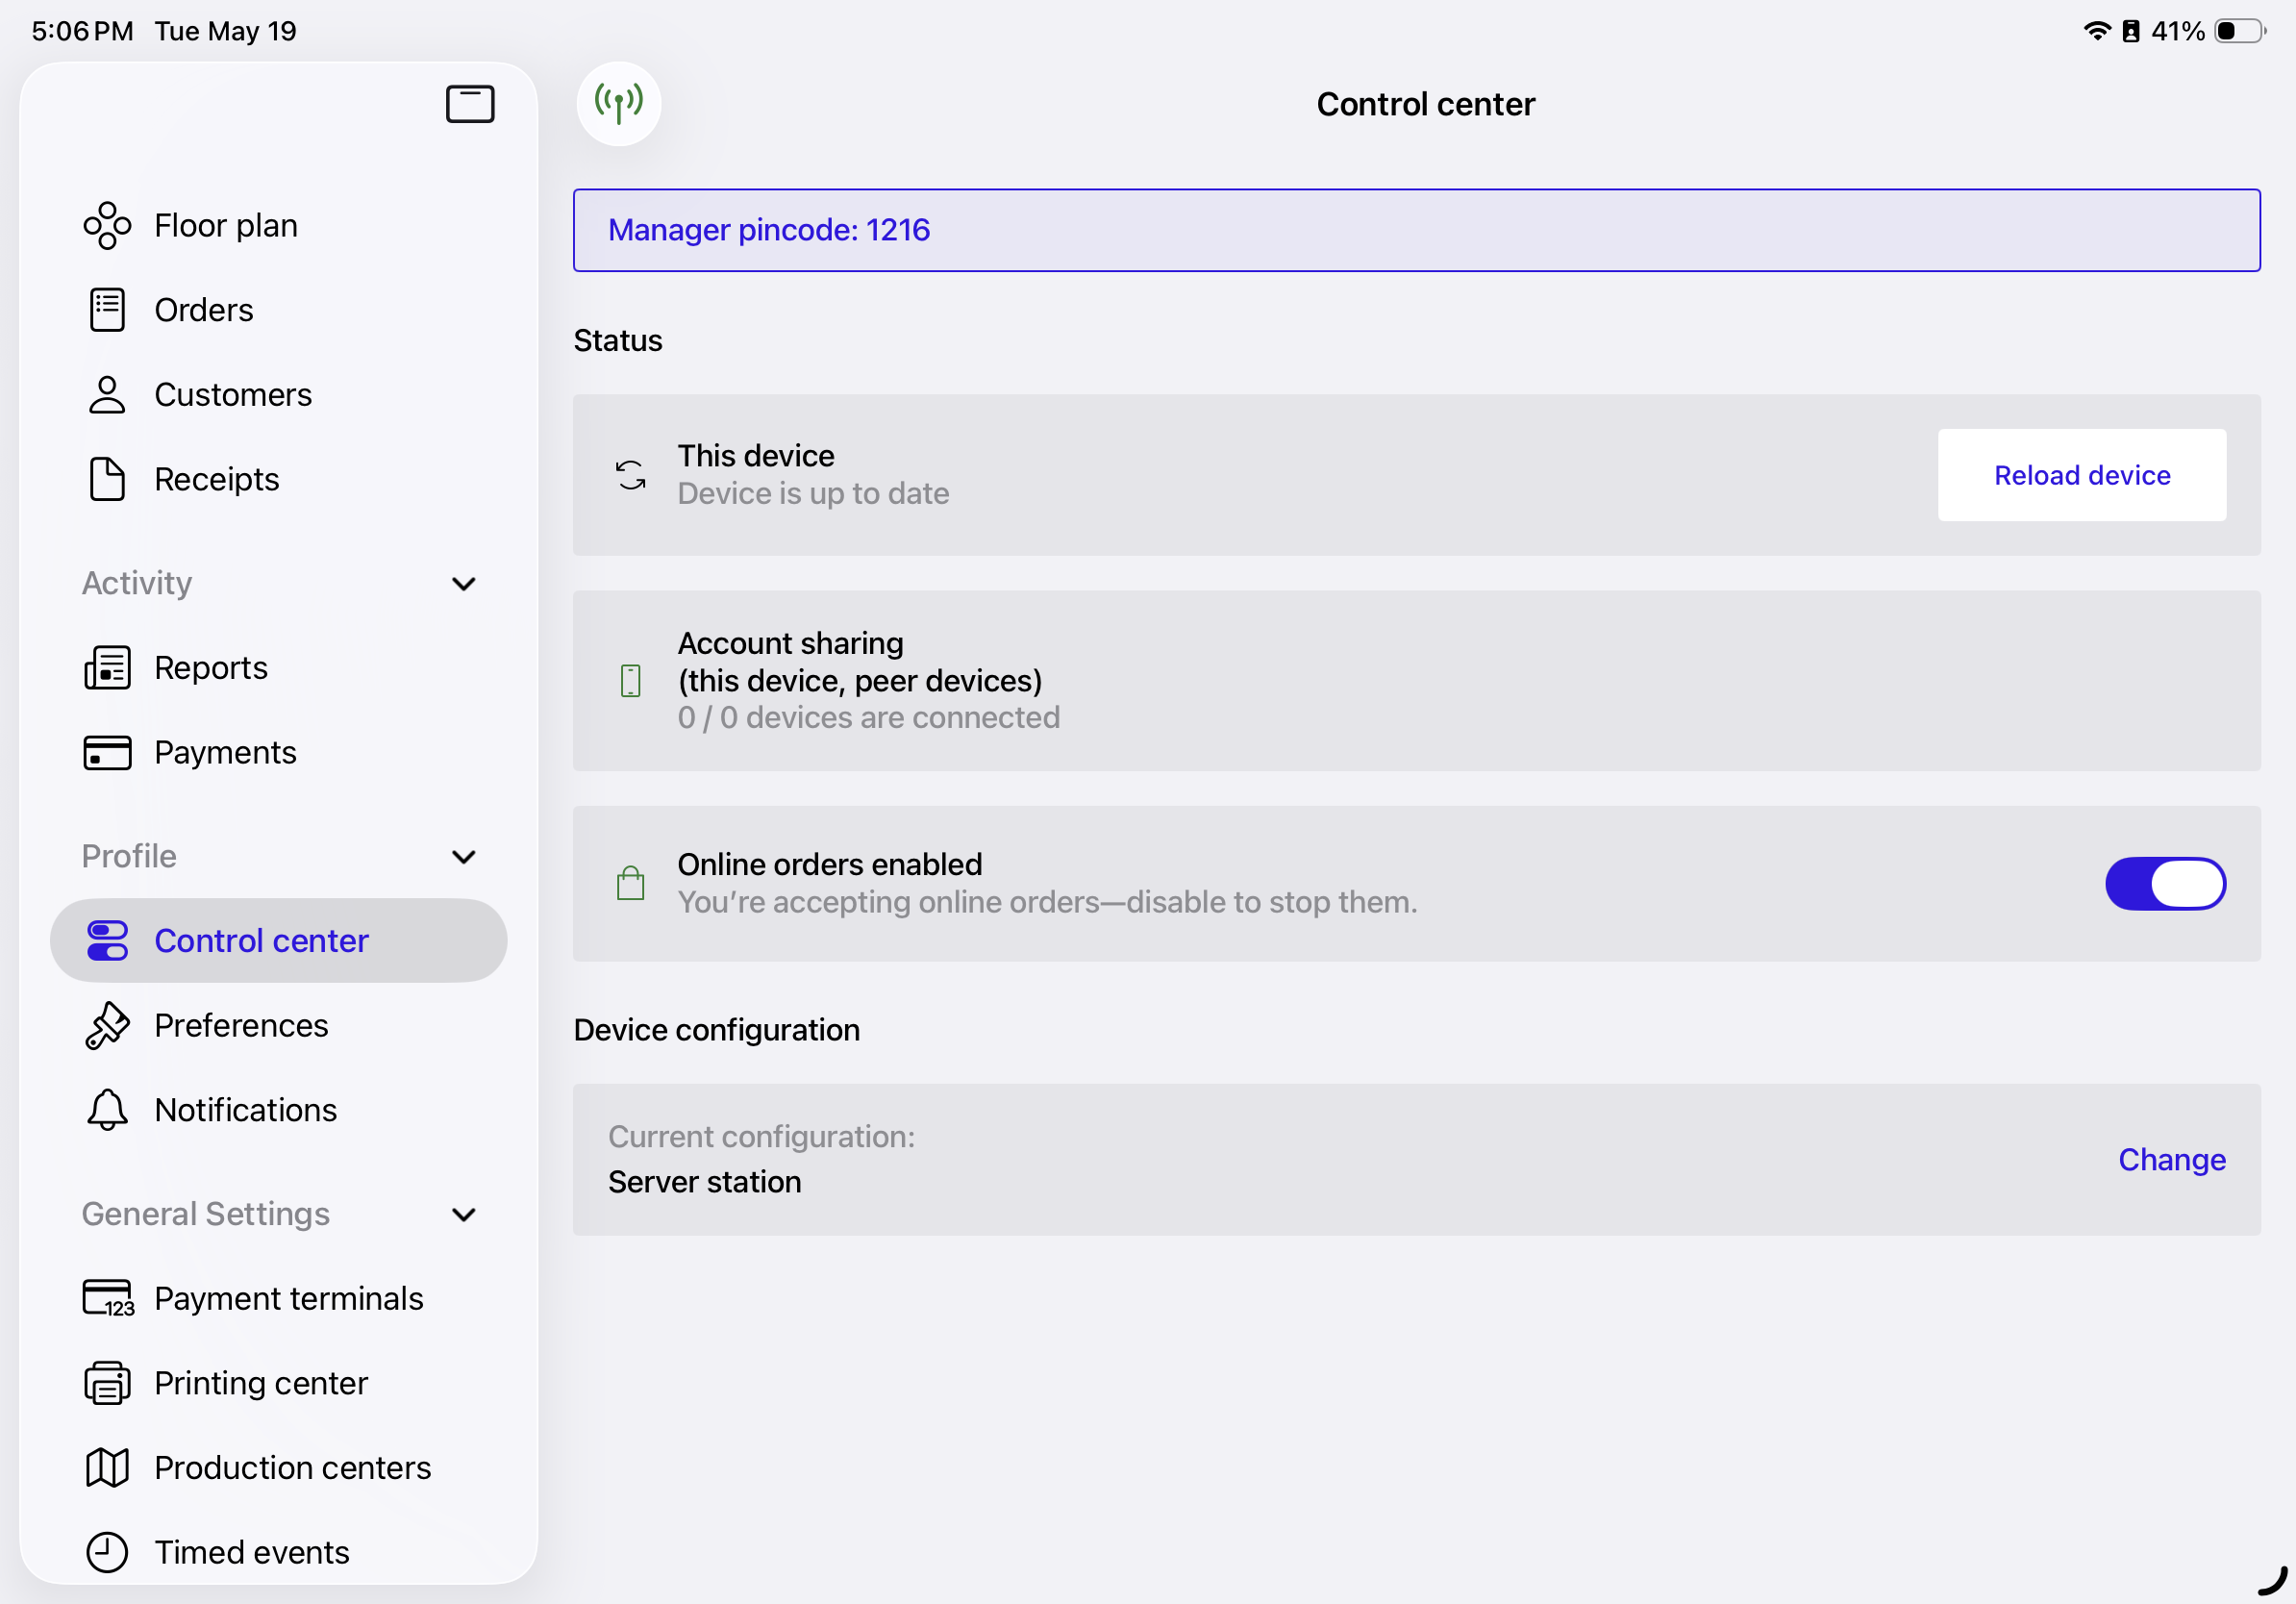
Task: Tap the Manager pincode: 1216 banner
Action: [1416, 230]
